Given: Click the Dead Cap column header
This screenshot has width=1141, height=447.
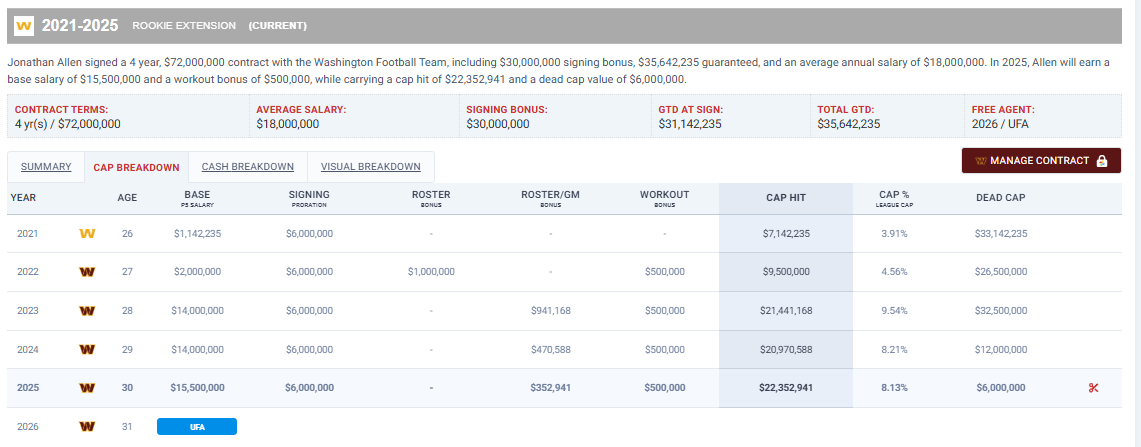Looking at the screenshot, I should [x=1001, y=197].
